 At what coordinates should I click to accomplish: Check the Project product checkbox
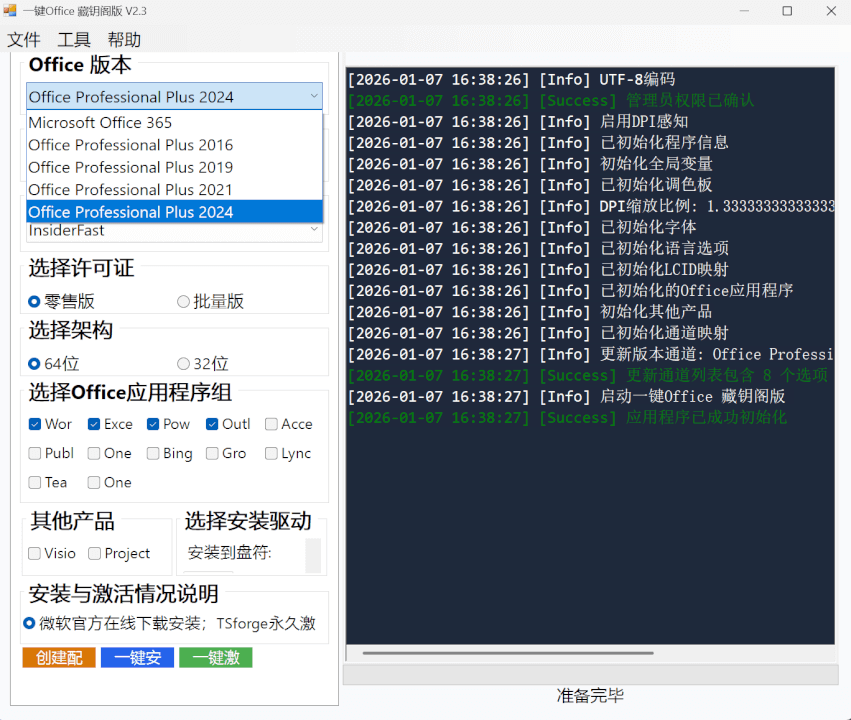pos(96,553)
